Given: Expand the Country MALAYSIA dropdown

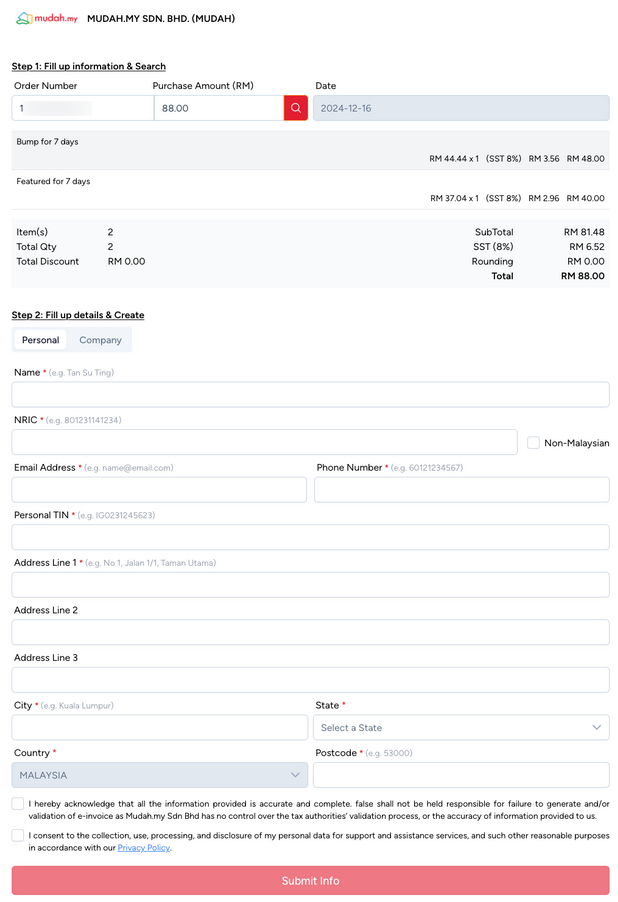Looking at the screenshot, I should [x=160, y=775].
